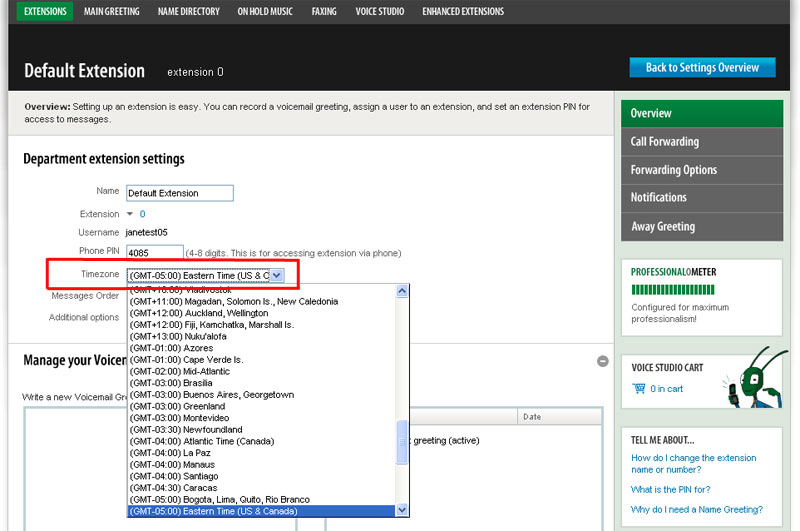This screenshot has width=800, height=531.
Task: Select Away Greeting in the side menu
Action: (x=702, y=226)
